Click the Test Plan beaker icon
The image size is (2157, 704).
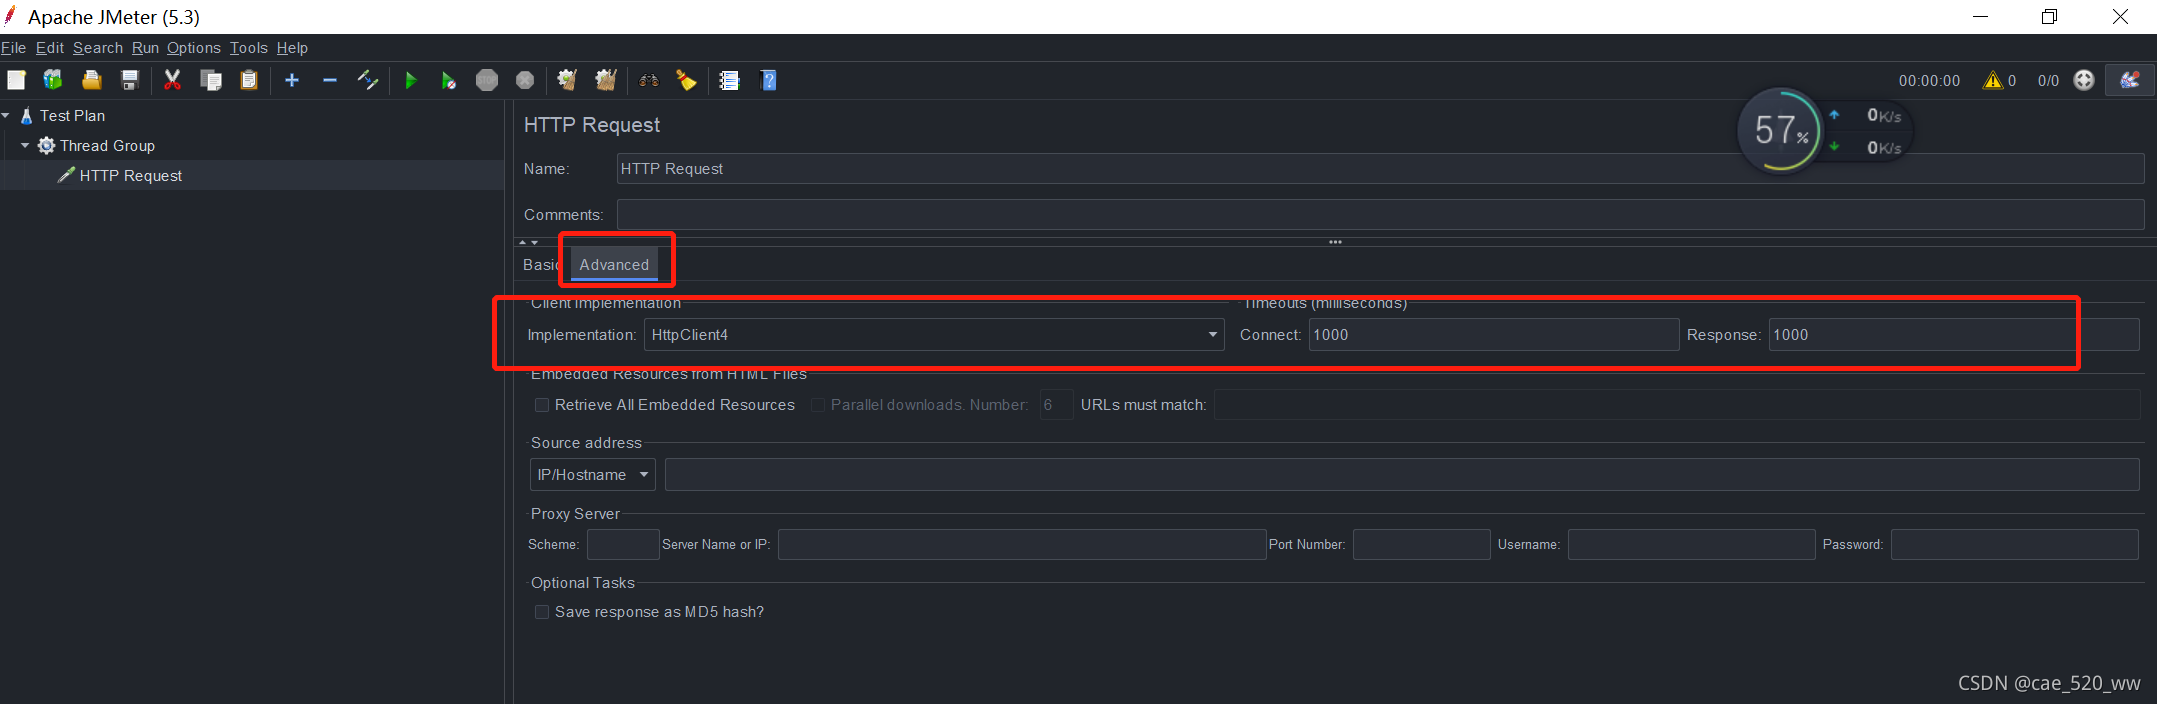tap(26, 116)
